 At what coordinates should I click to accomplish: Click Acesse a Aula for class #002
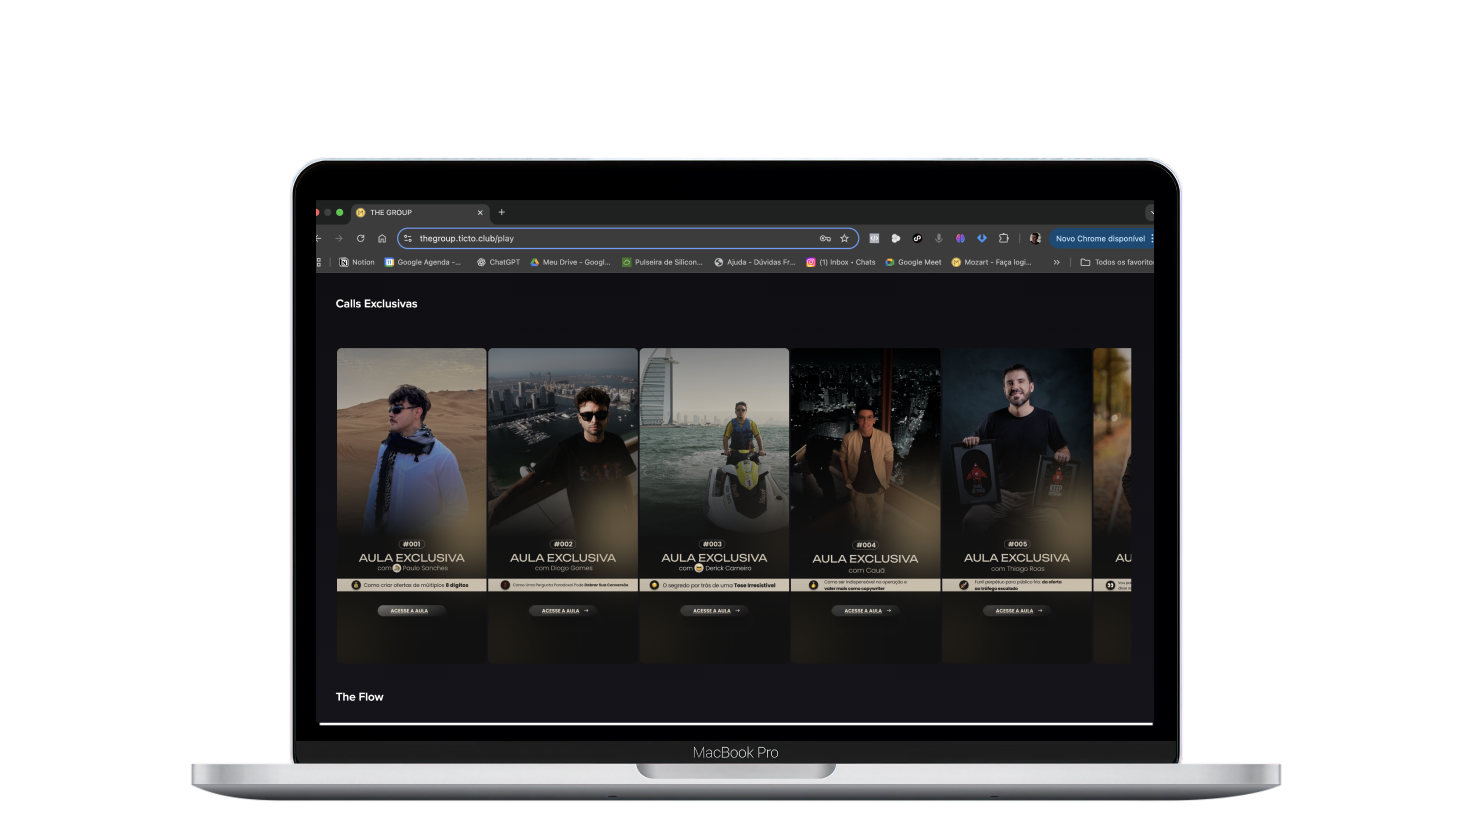tap(562, 610)
